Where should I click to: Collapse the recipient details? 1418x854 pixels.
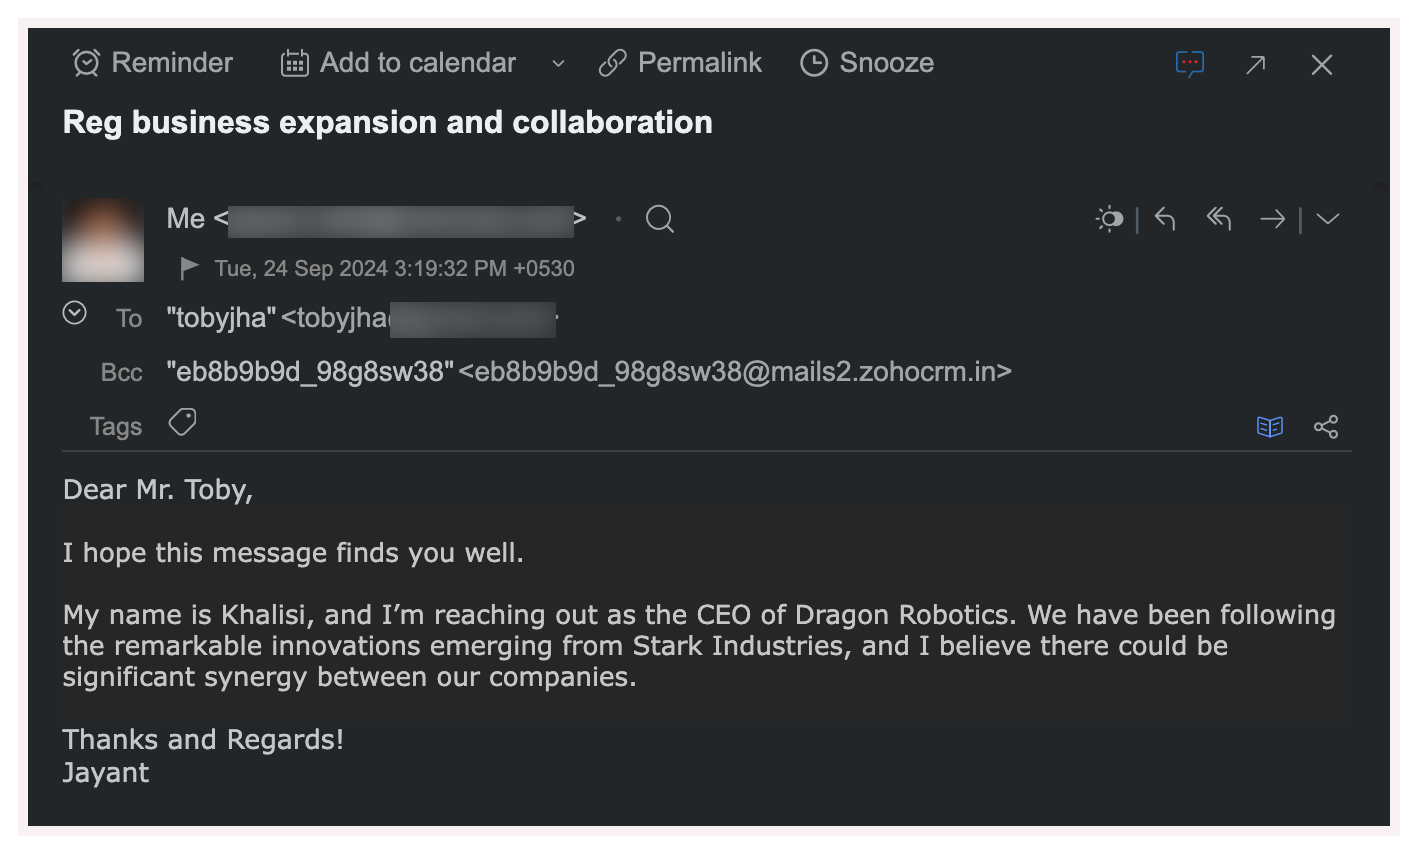click(x=75, y=313)
